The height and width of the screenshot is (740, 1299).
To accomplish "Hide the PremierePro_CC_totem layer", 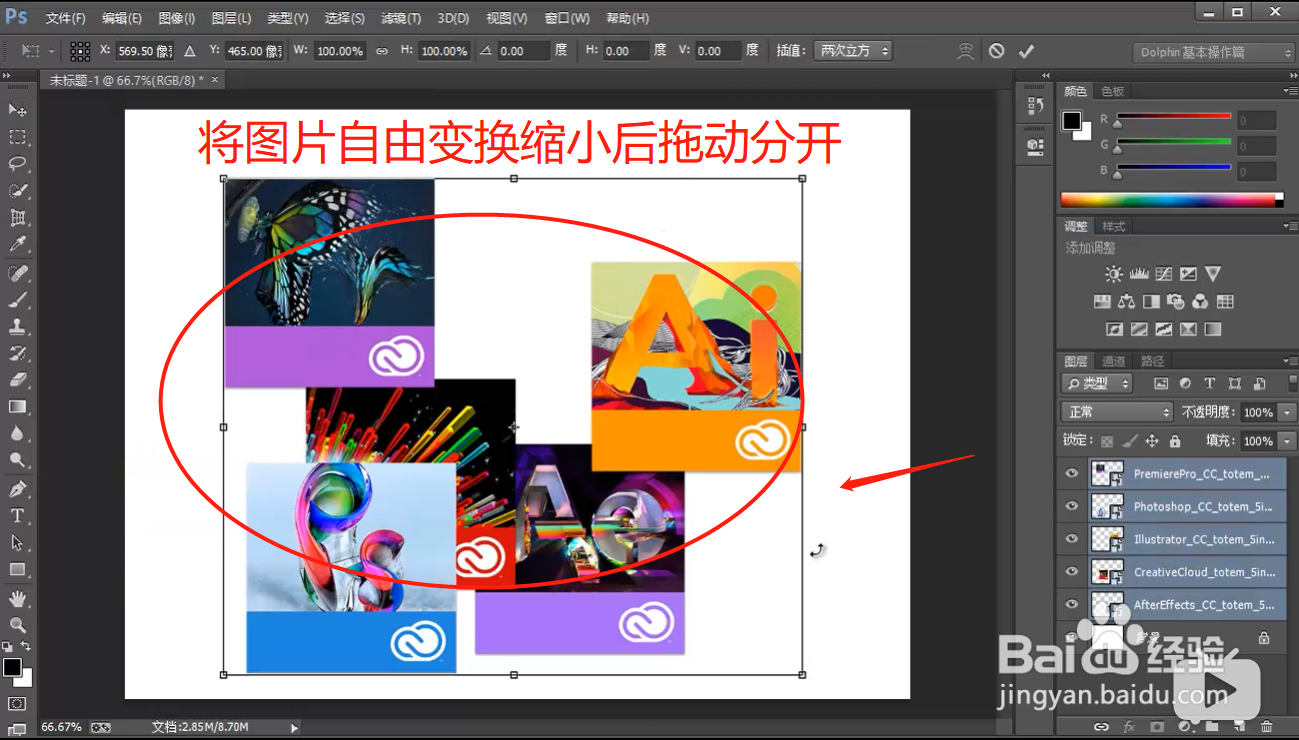I will point(1071,473).
